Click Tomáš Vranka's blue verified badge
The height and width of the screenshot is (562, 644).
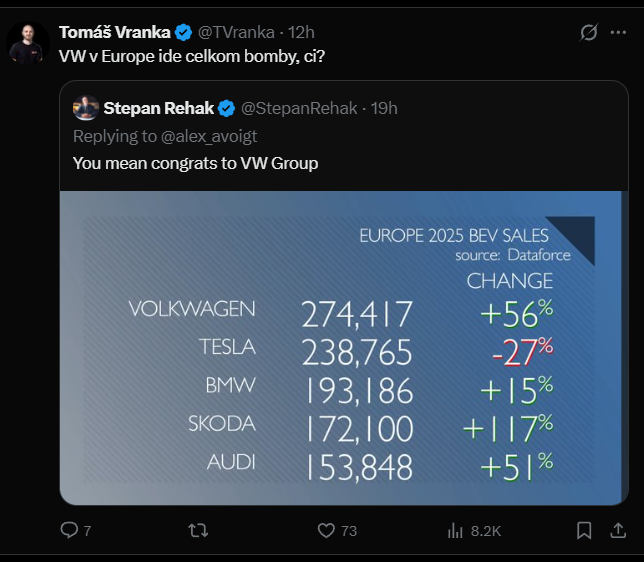point(184,32)
